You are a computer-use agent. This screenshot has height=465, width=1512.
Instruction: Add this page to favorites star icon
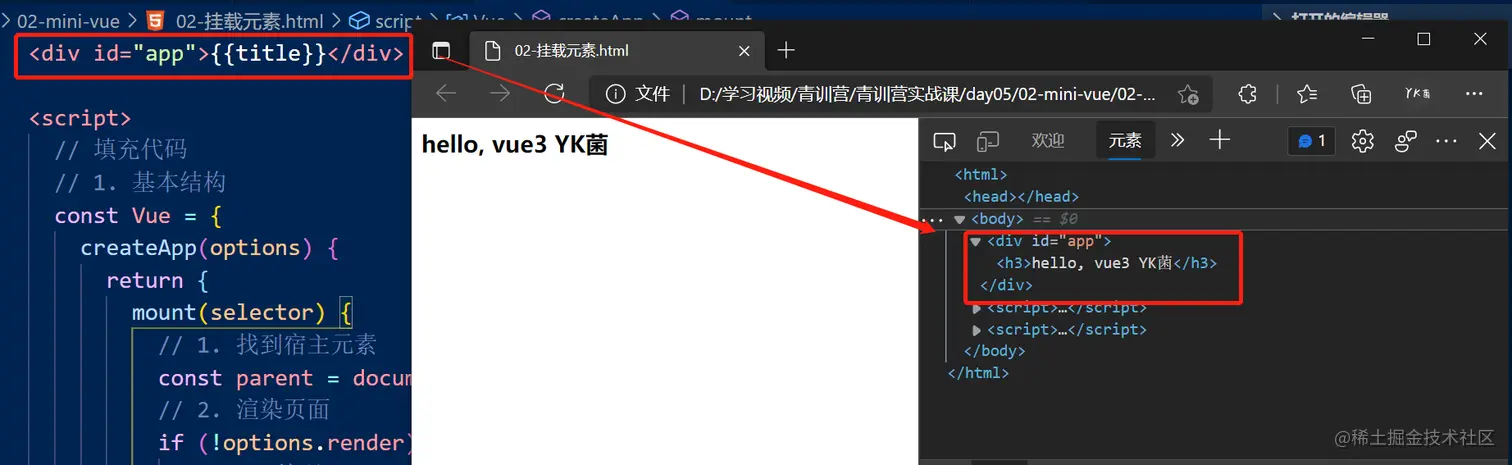tap(1187, 94)
